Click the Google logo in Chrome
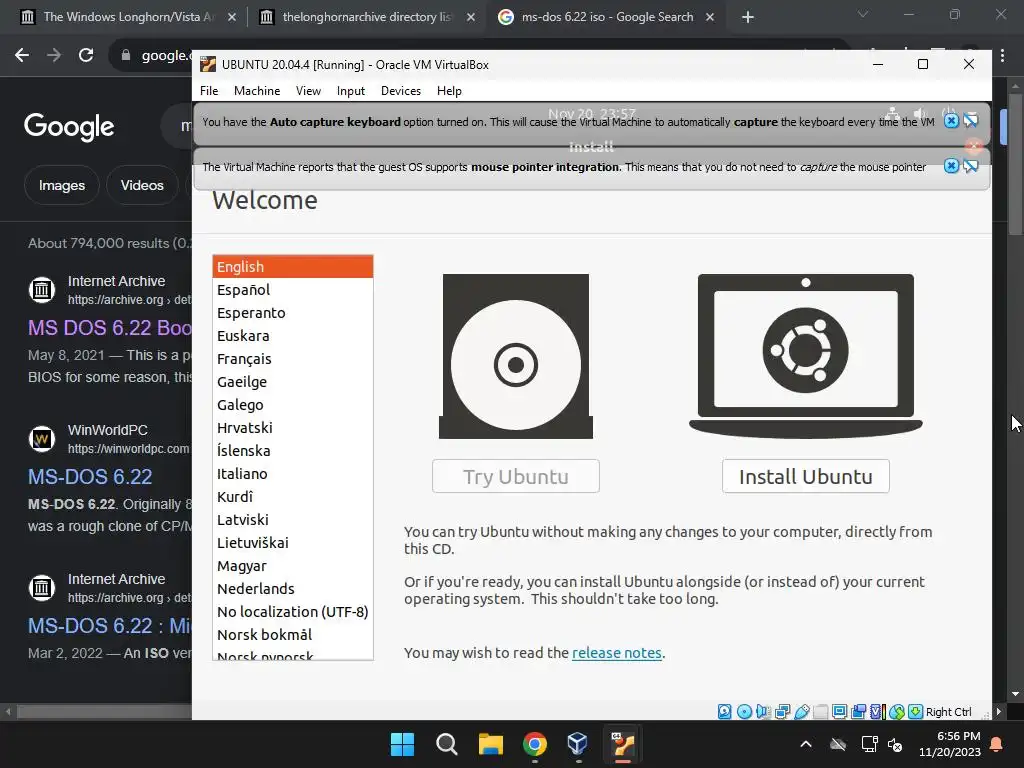The width and height of the screenshot is (1024, 768). [69, 126]
